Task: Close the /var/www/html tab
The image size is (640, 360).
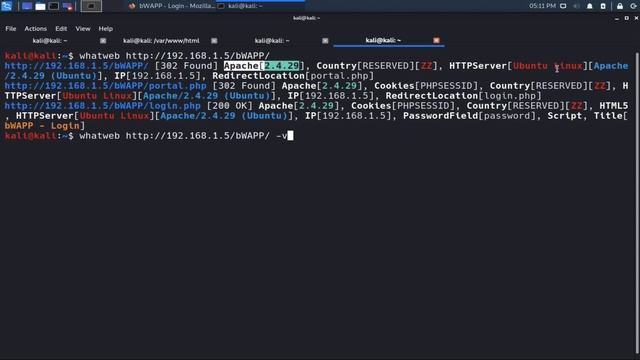Action: [214, 40]
